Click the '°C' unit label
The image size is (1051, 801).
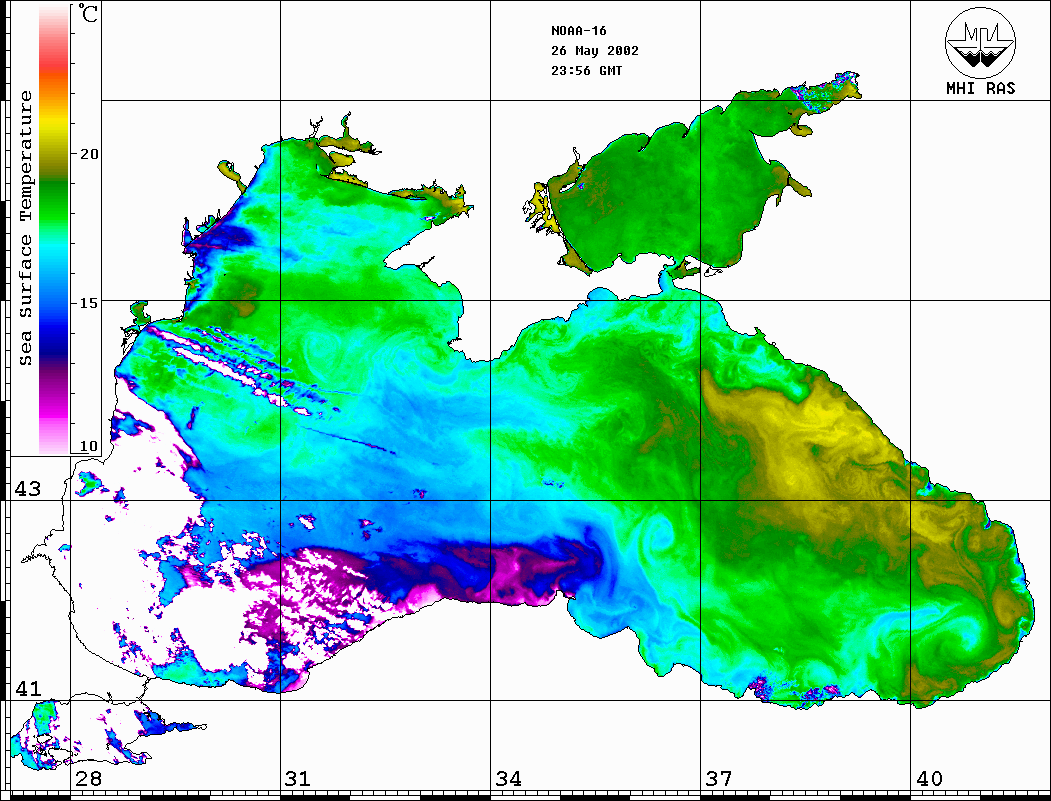pyautogui.click(x=87, y=13)
